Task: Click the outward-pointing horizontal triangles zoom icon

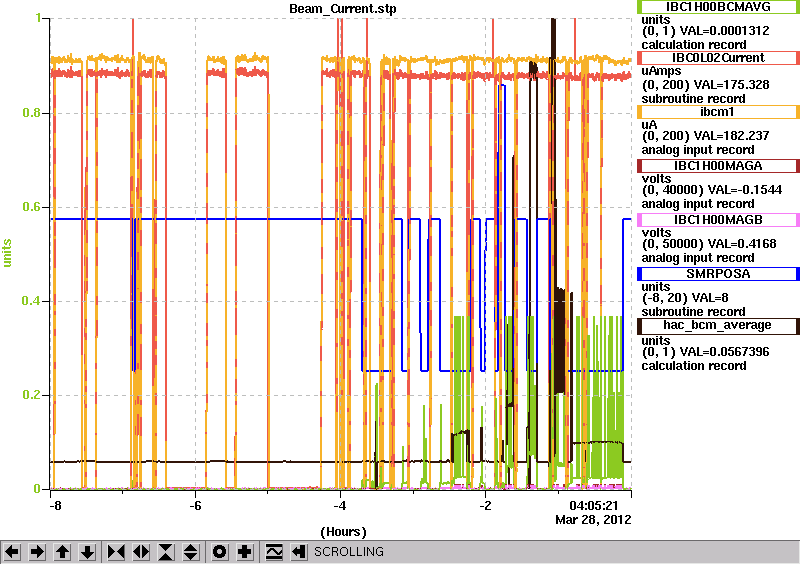Action: (x=141, y=552)
